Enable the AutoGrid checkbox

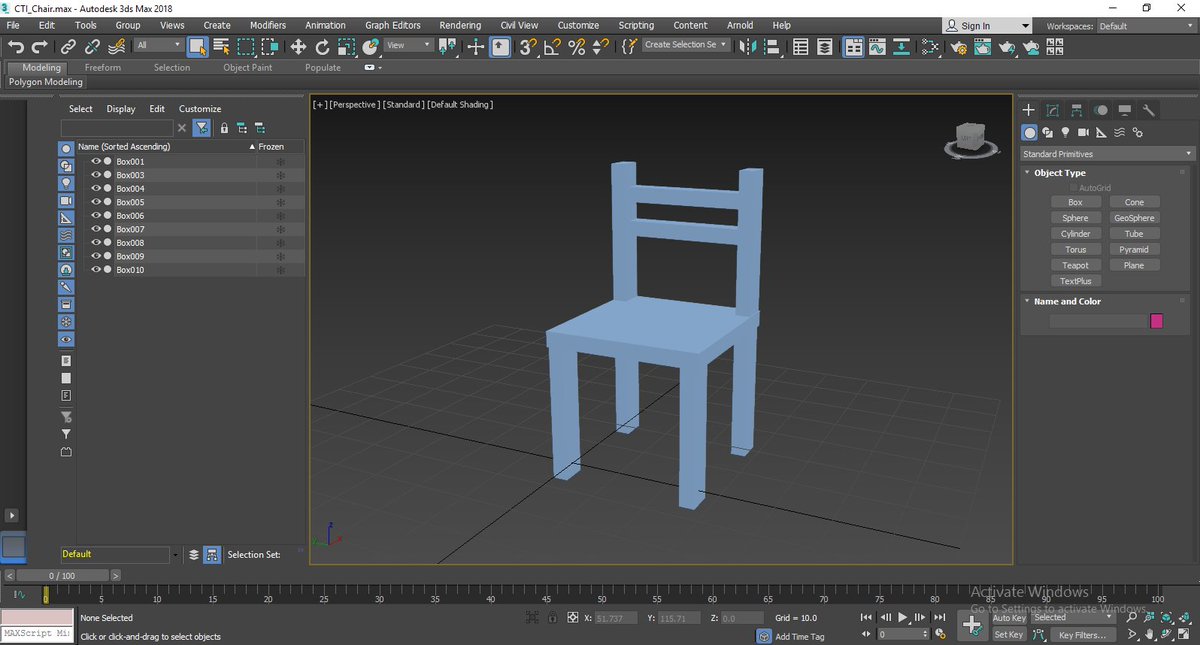coord(1074,188)
